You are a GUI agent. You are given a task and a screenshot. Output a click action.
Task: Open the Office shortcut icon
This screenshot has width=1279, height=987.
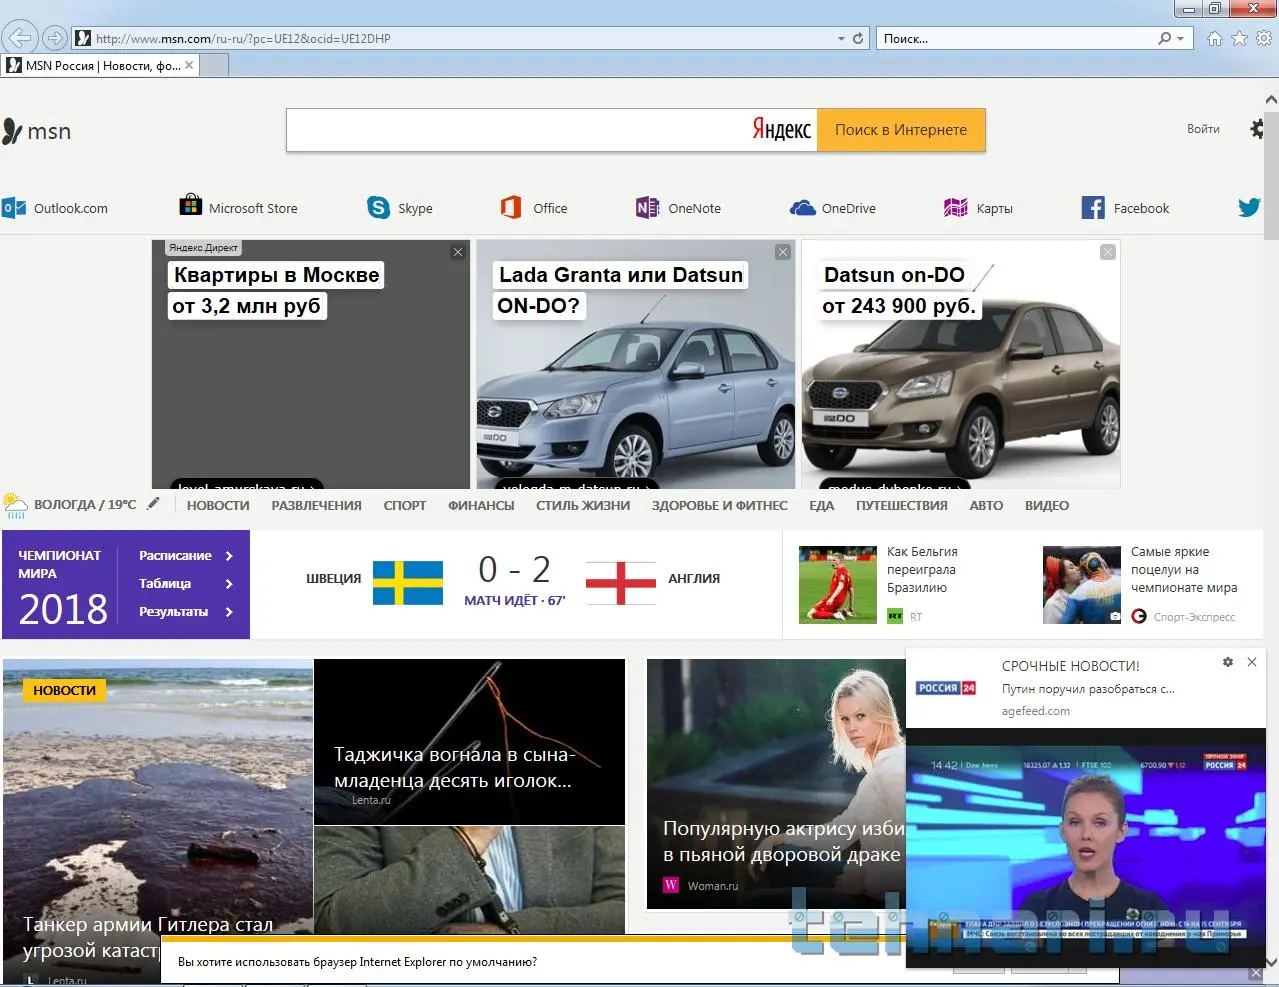510,208
